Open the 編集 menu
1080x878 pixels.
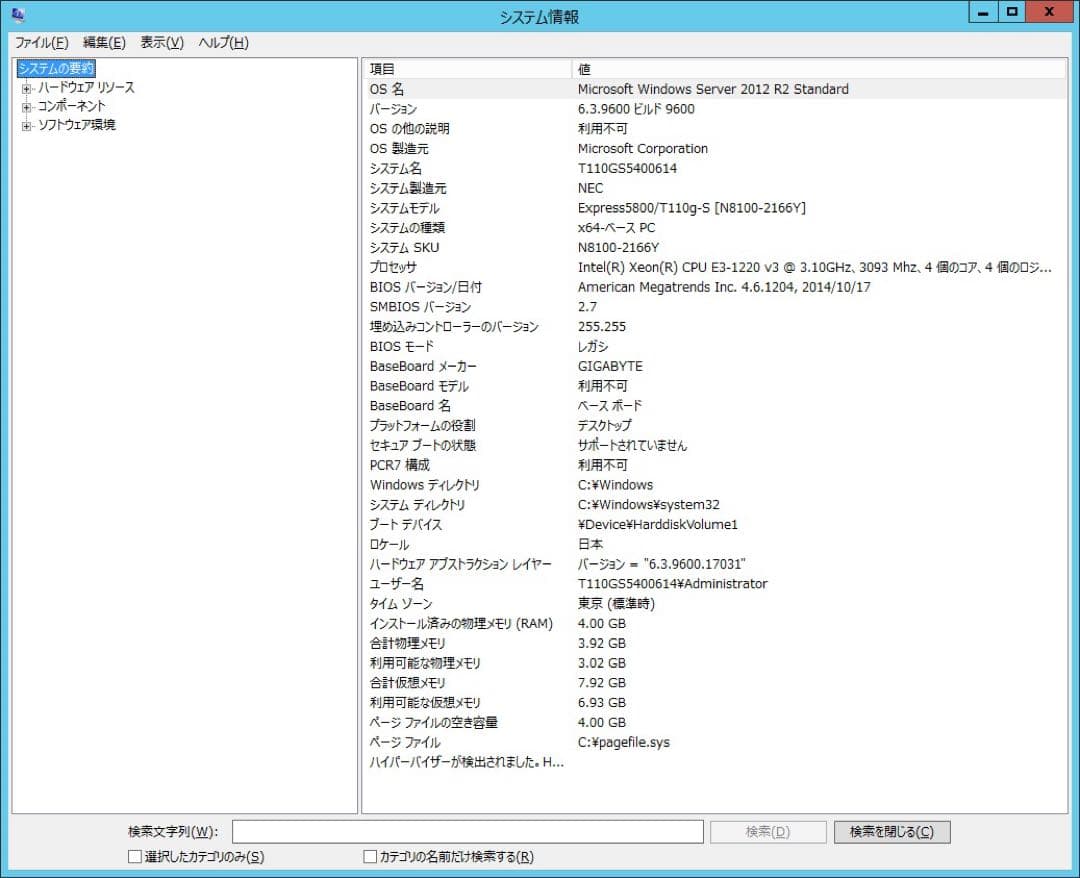click(100, 42)
